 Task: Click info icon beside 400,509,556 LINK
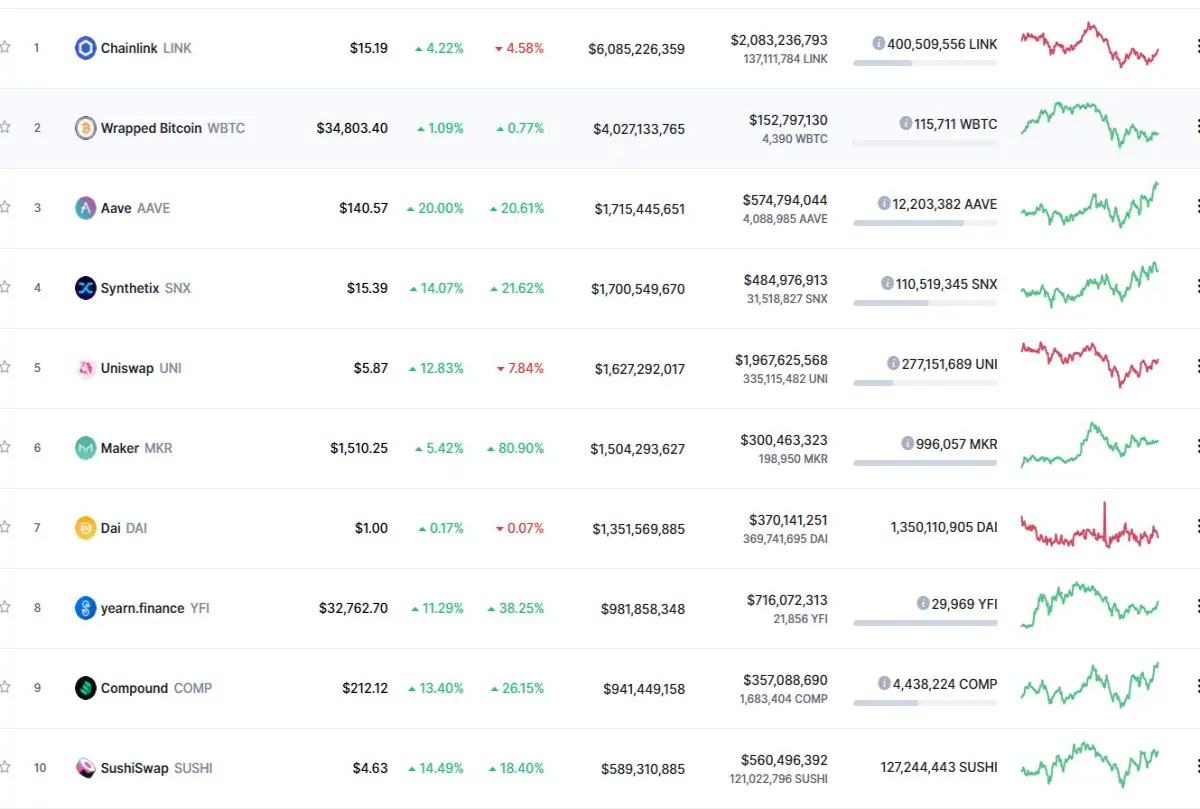coord(879,44)
